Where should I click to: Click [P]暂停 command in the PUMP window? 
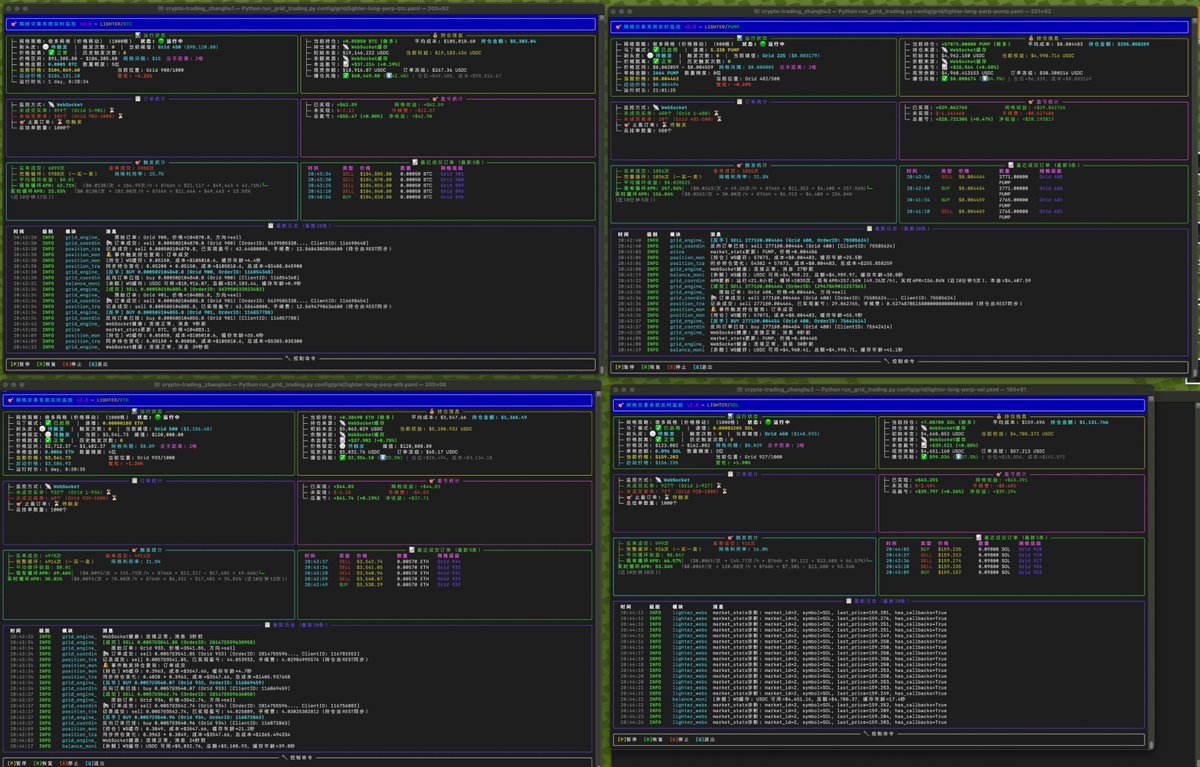click(625, 367)
